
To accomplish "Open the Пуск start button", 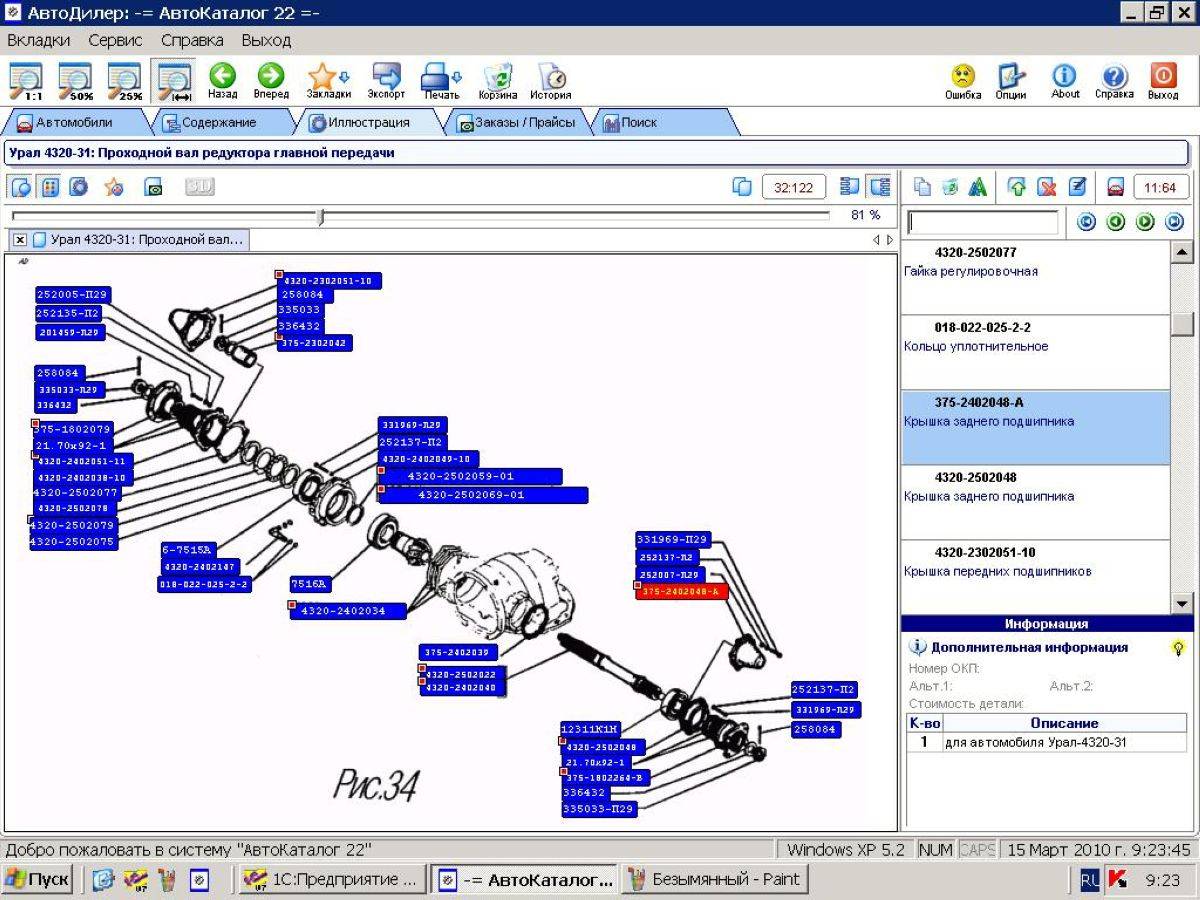I will point(38,880).
